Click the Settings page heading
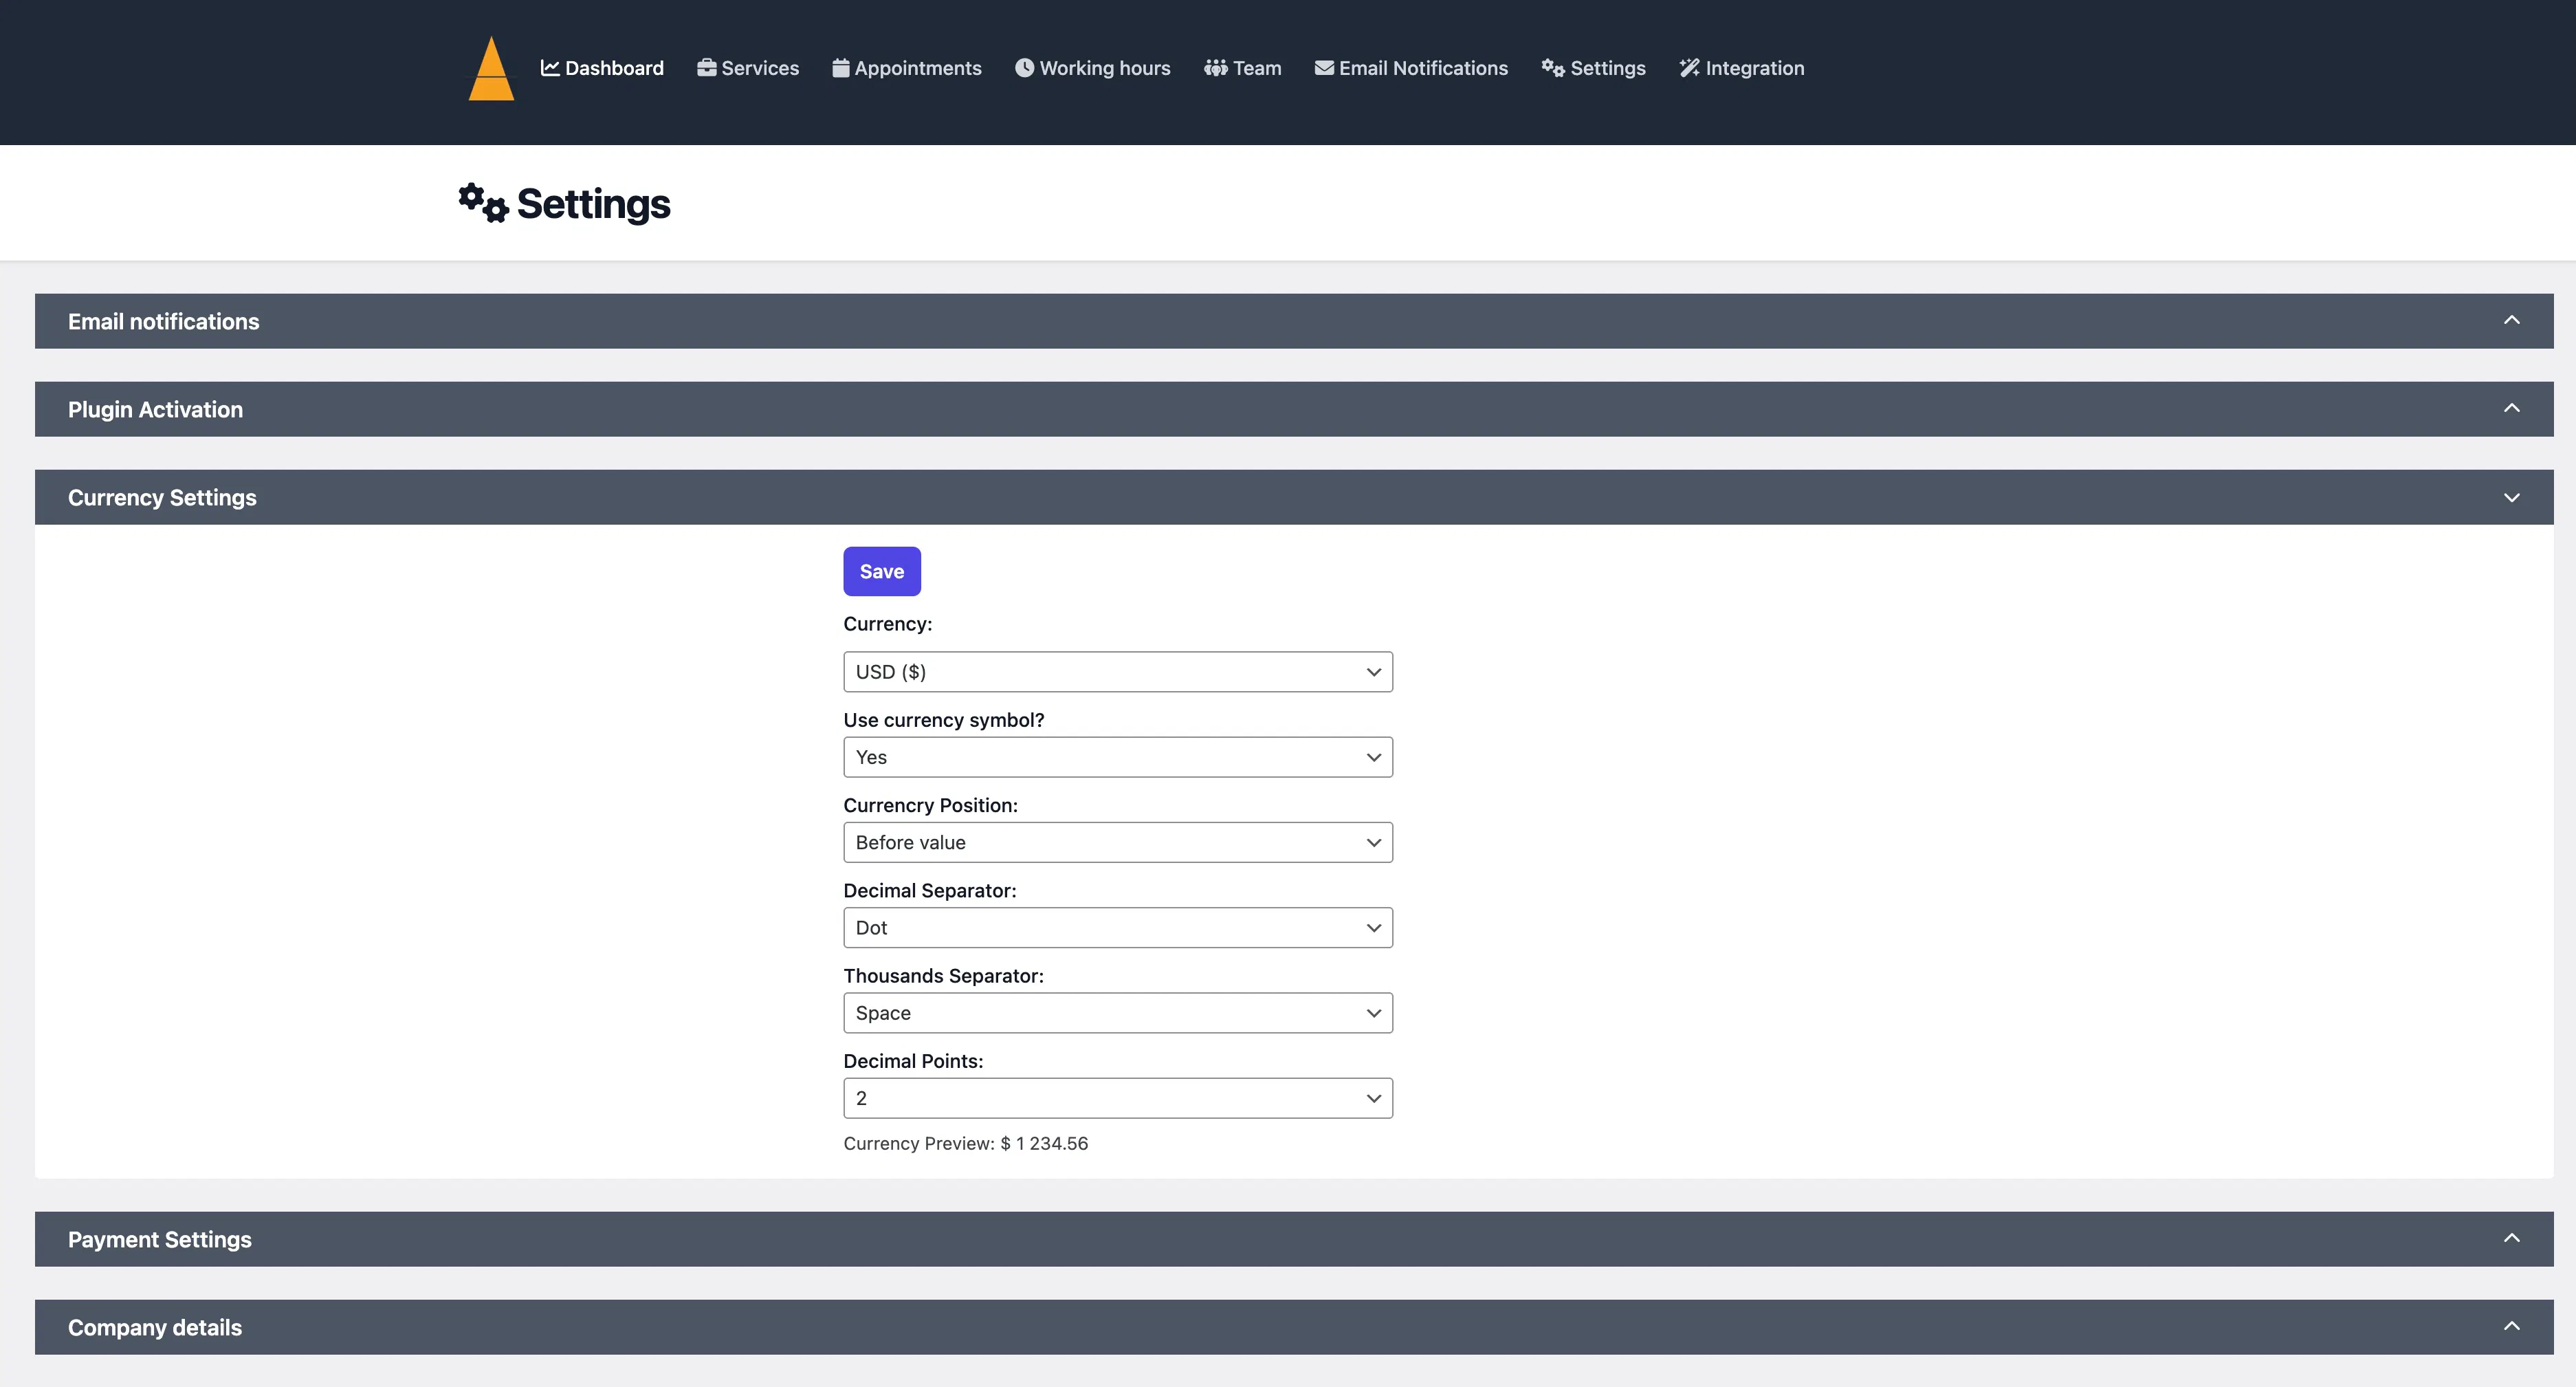 pos(594,204)
